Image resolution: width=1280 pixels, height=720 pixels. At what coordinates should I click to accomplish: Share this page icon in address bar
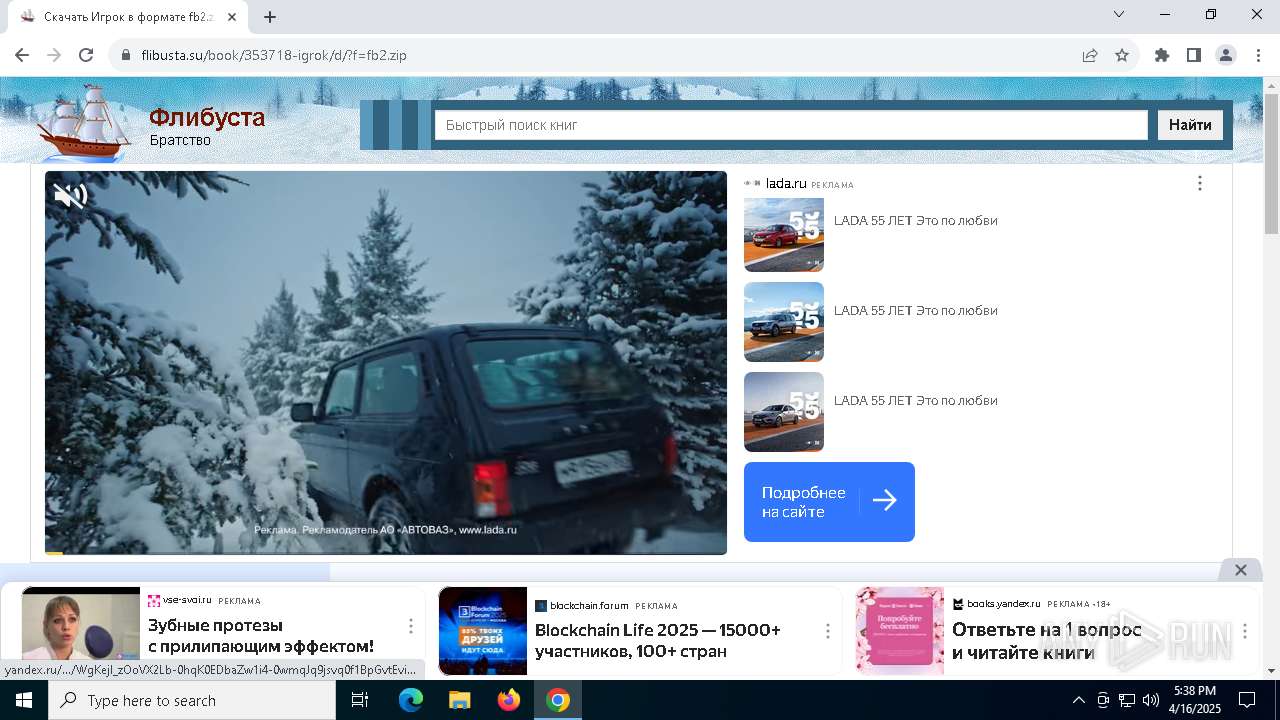[x=1090, y=55]
